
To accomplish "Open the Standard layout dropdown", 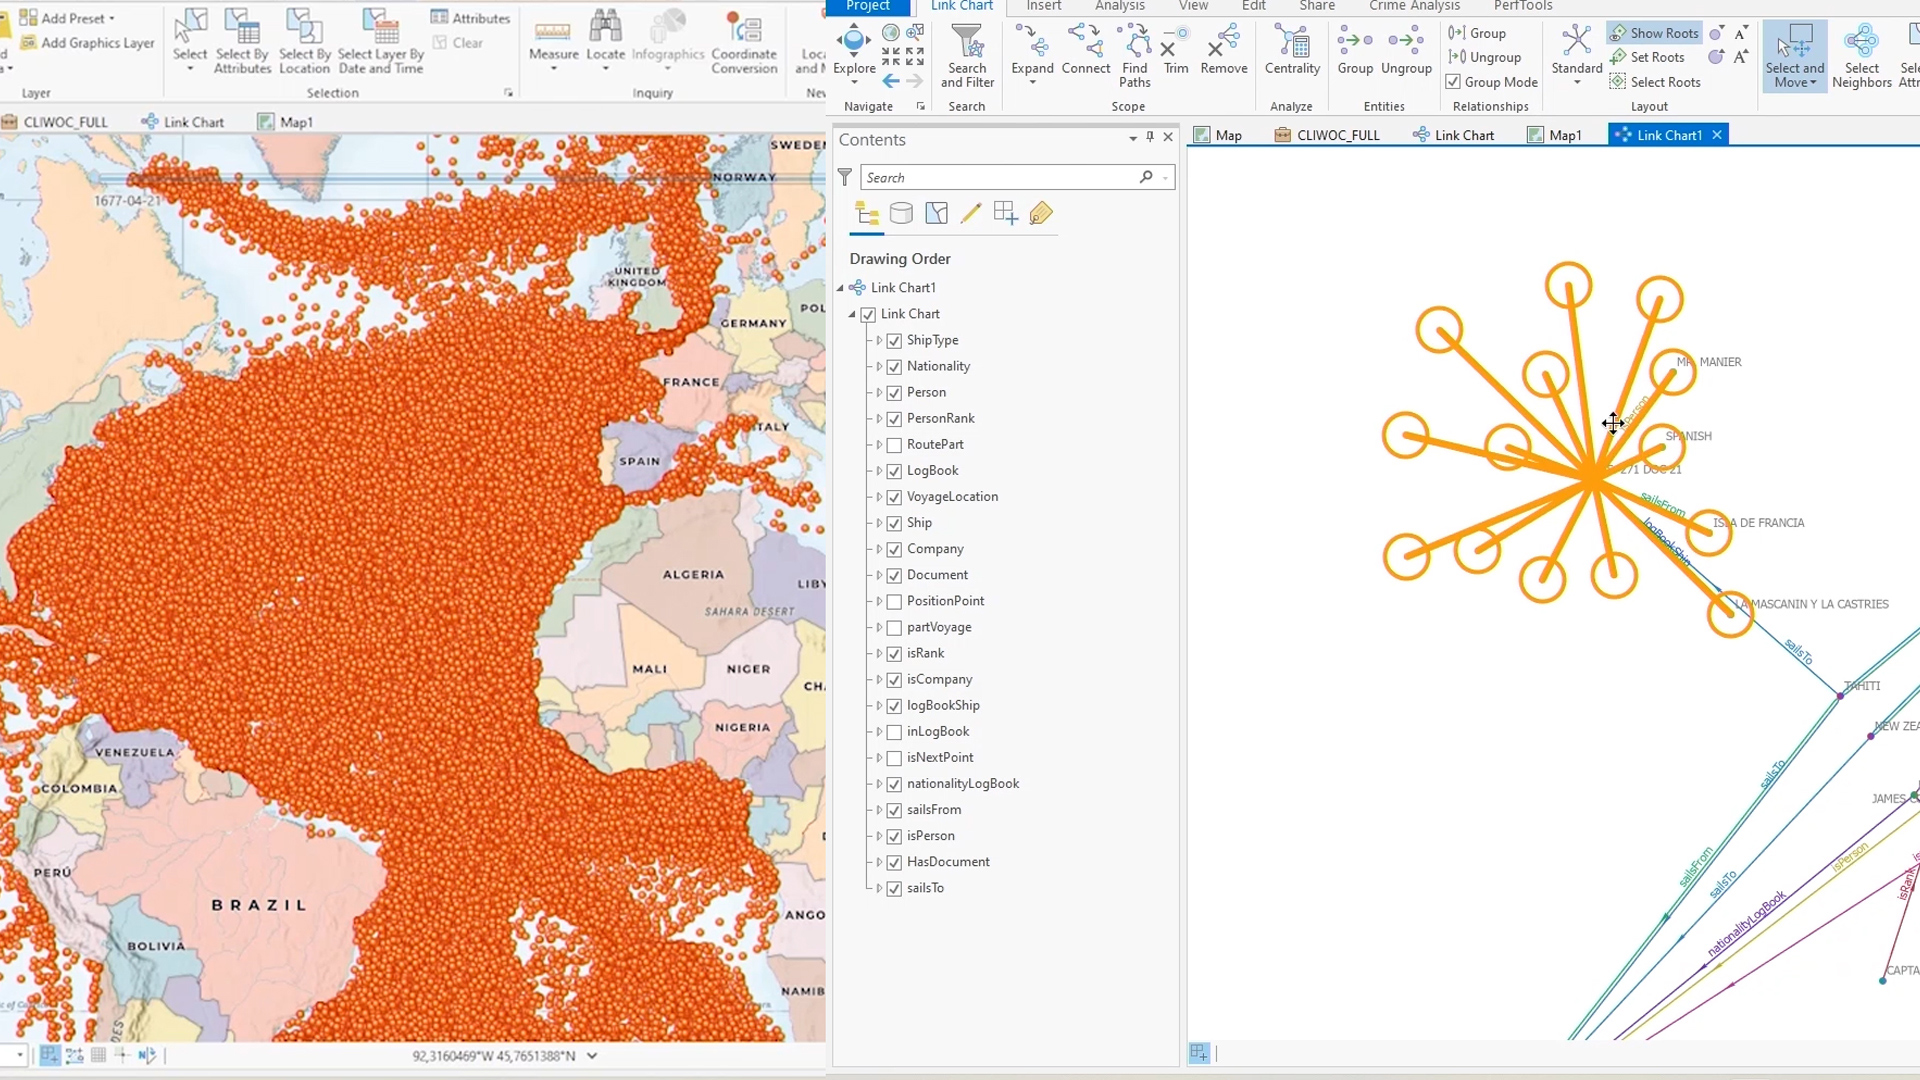I will [x=1576, y=82].
